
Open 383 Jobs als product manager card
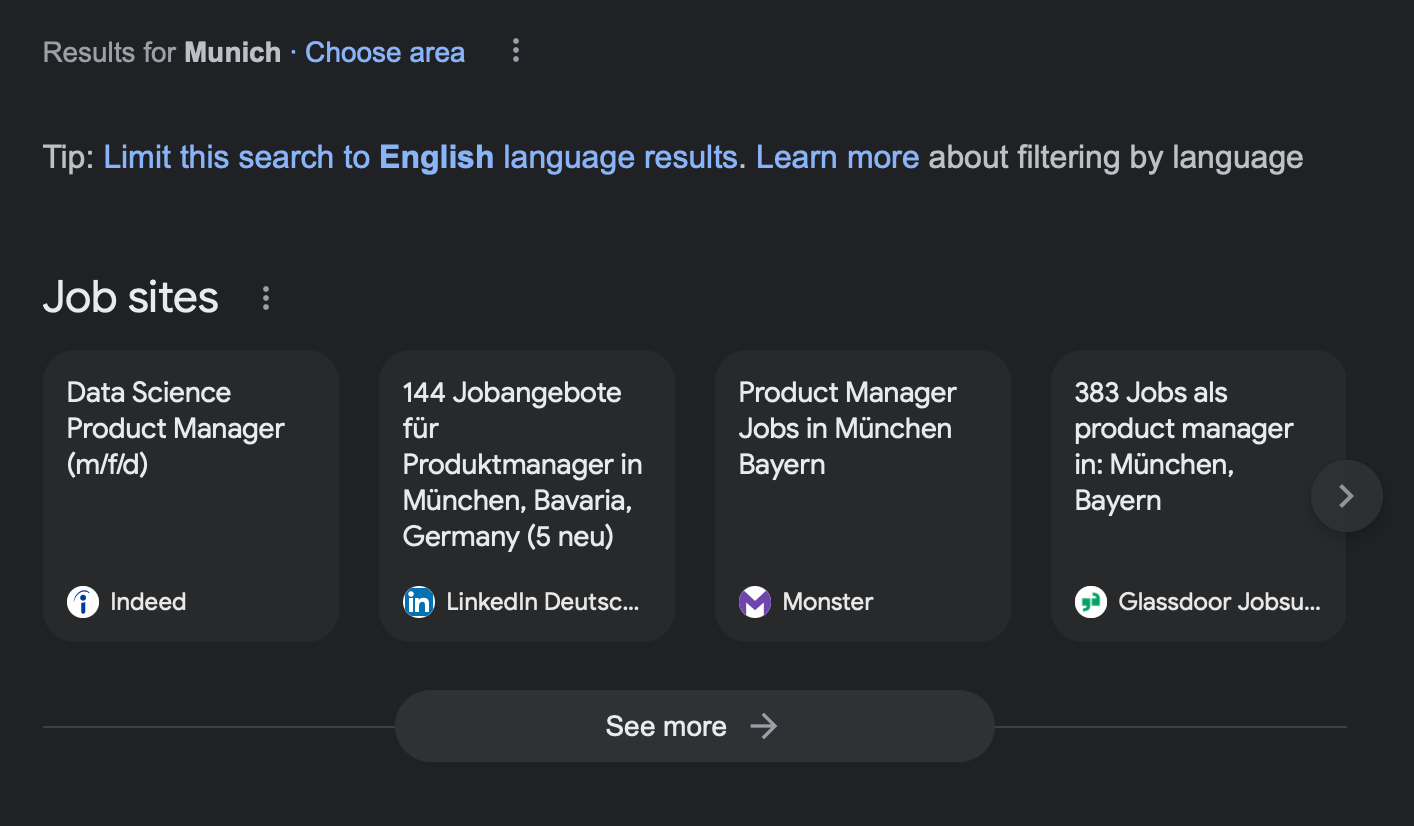click(x=1184, y=447)
